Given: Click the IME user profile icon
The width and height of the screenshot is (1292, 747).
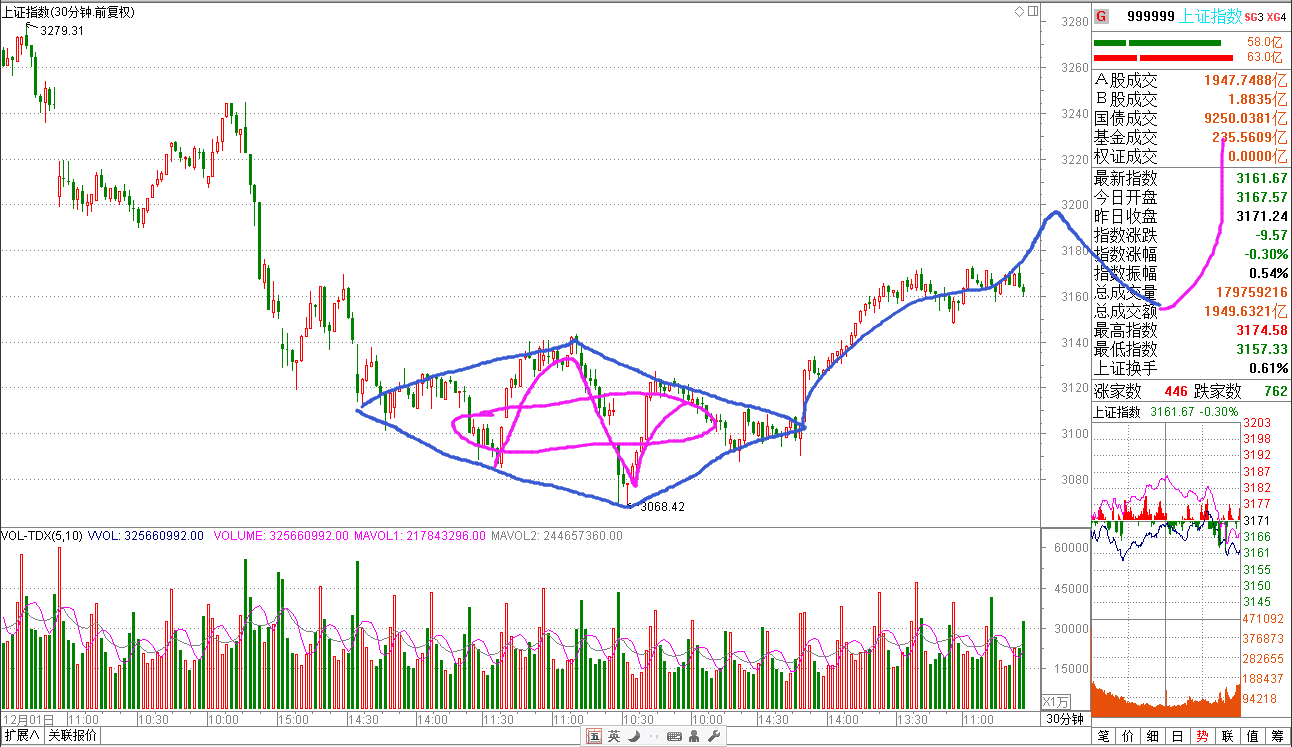Looking at the screenshot, I should click(693, 737).
